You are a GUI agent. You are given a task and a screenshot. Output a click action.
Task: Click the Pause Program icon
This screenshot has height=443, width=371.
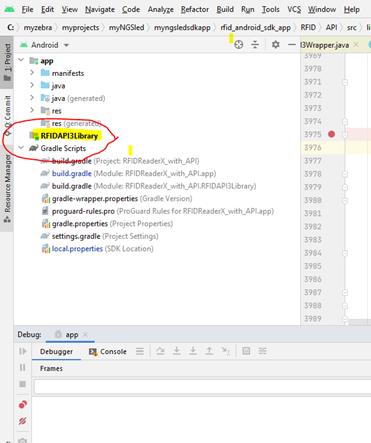pos(23,367)
